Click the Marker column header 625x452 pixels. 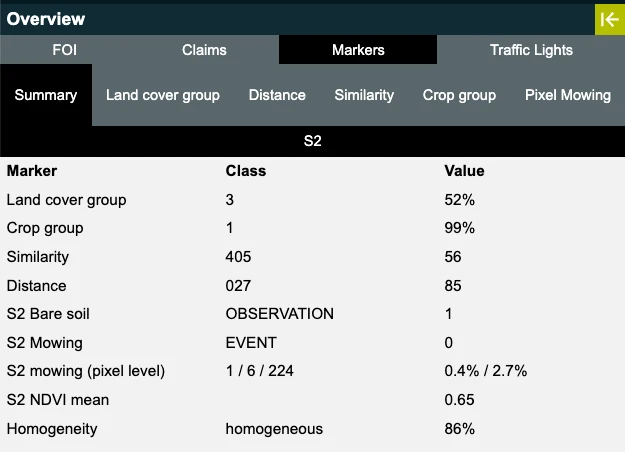(x=32, y=171)
